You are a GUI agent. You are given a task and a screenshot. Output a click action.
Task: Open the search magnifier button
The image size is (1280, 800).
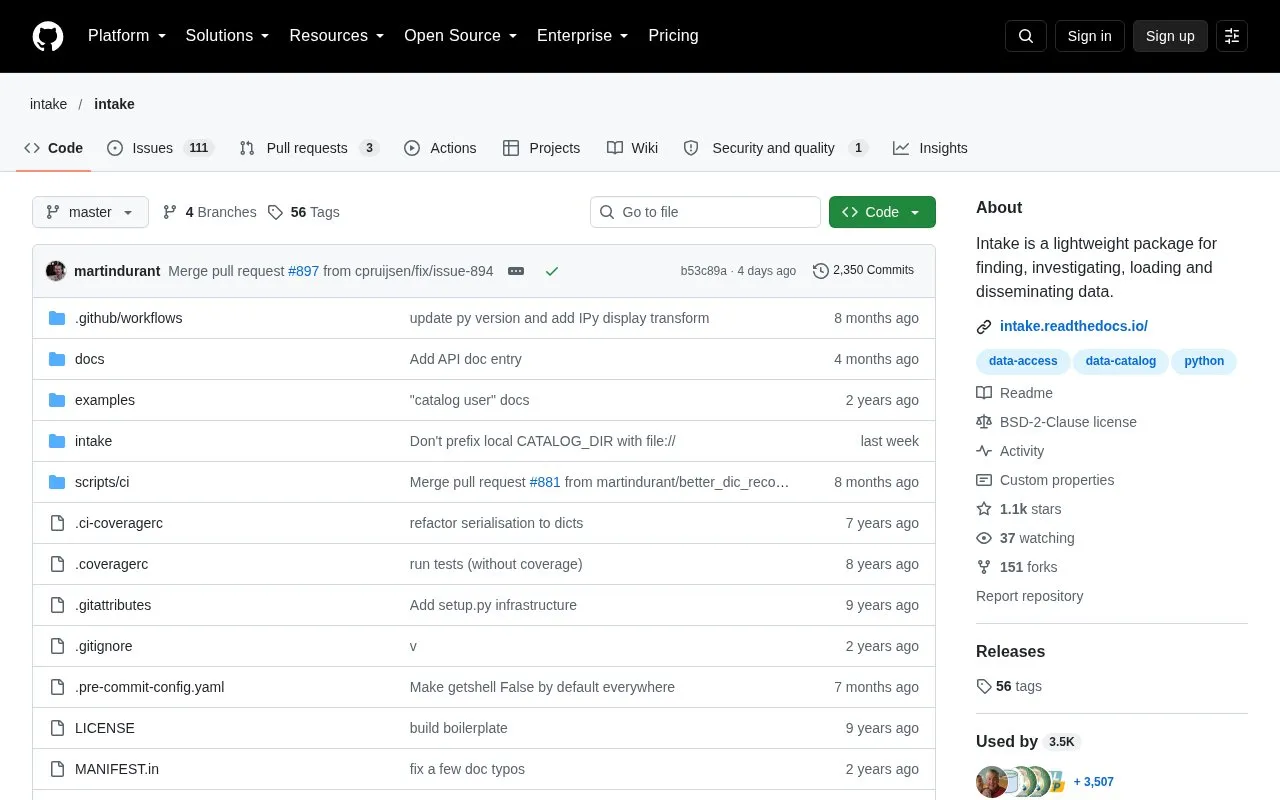tap(1026, 36)
